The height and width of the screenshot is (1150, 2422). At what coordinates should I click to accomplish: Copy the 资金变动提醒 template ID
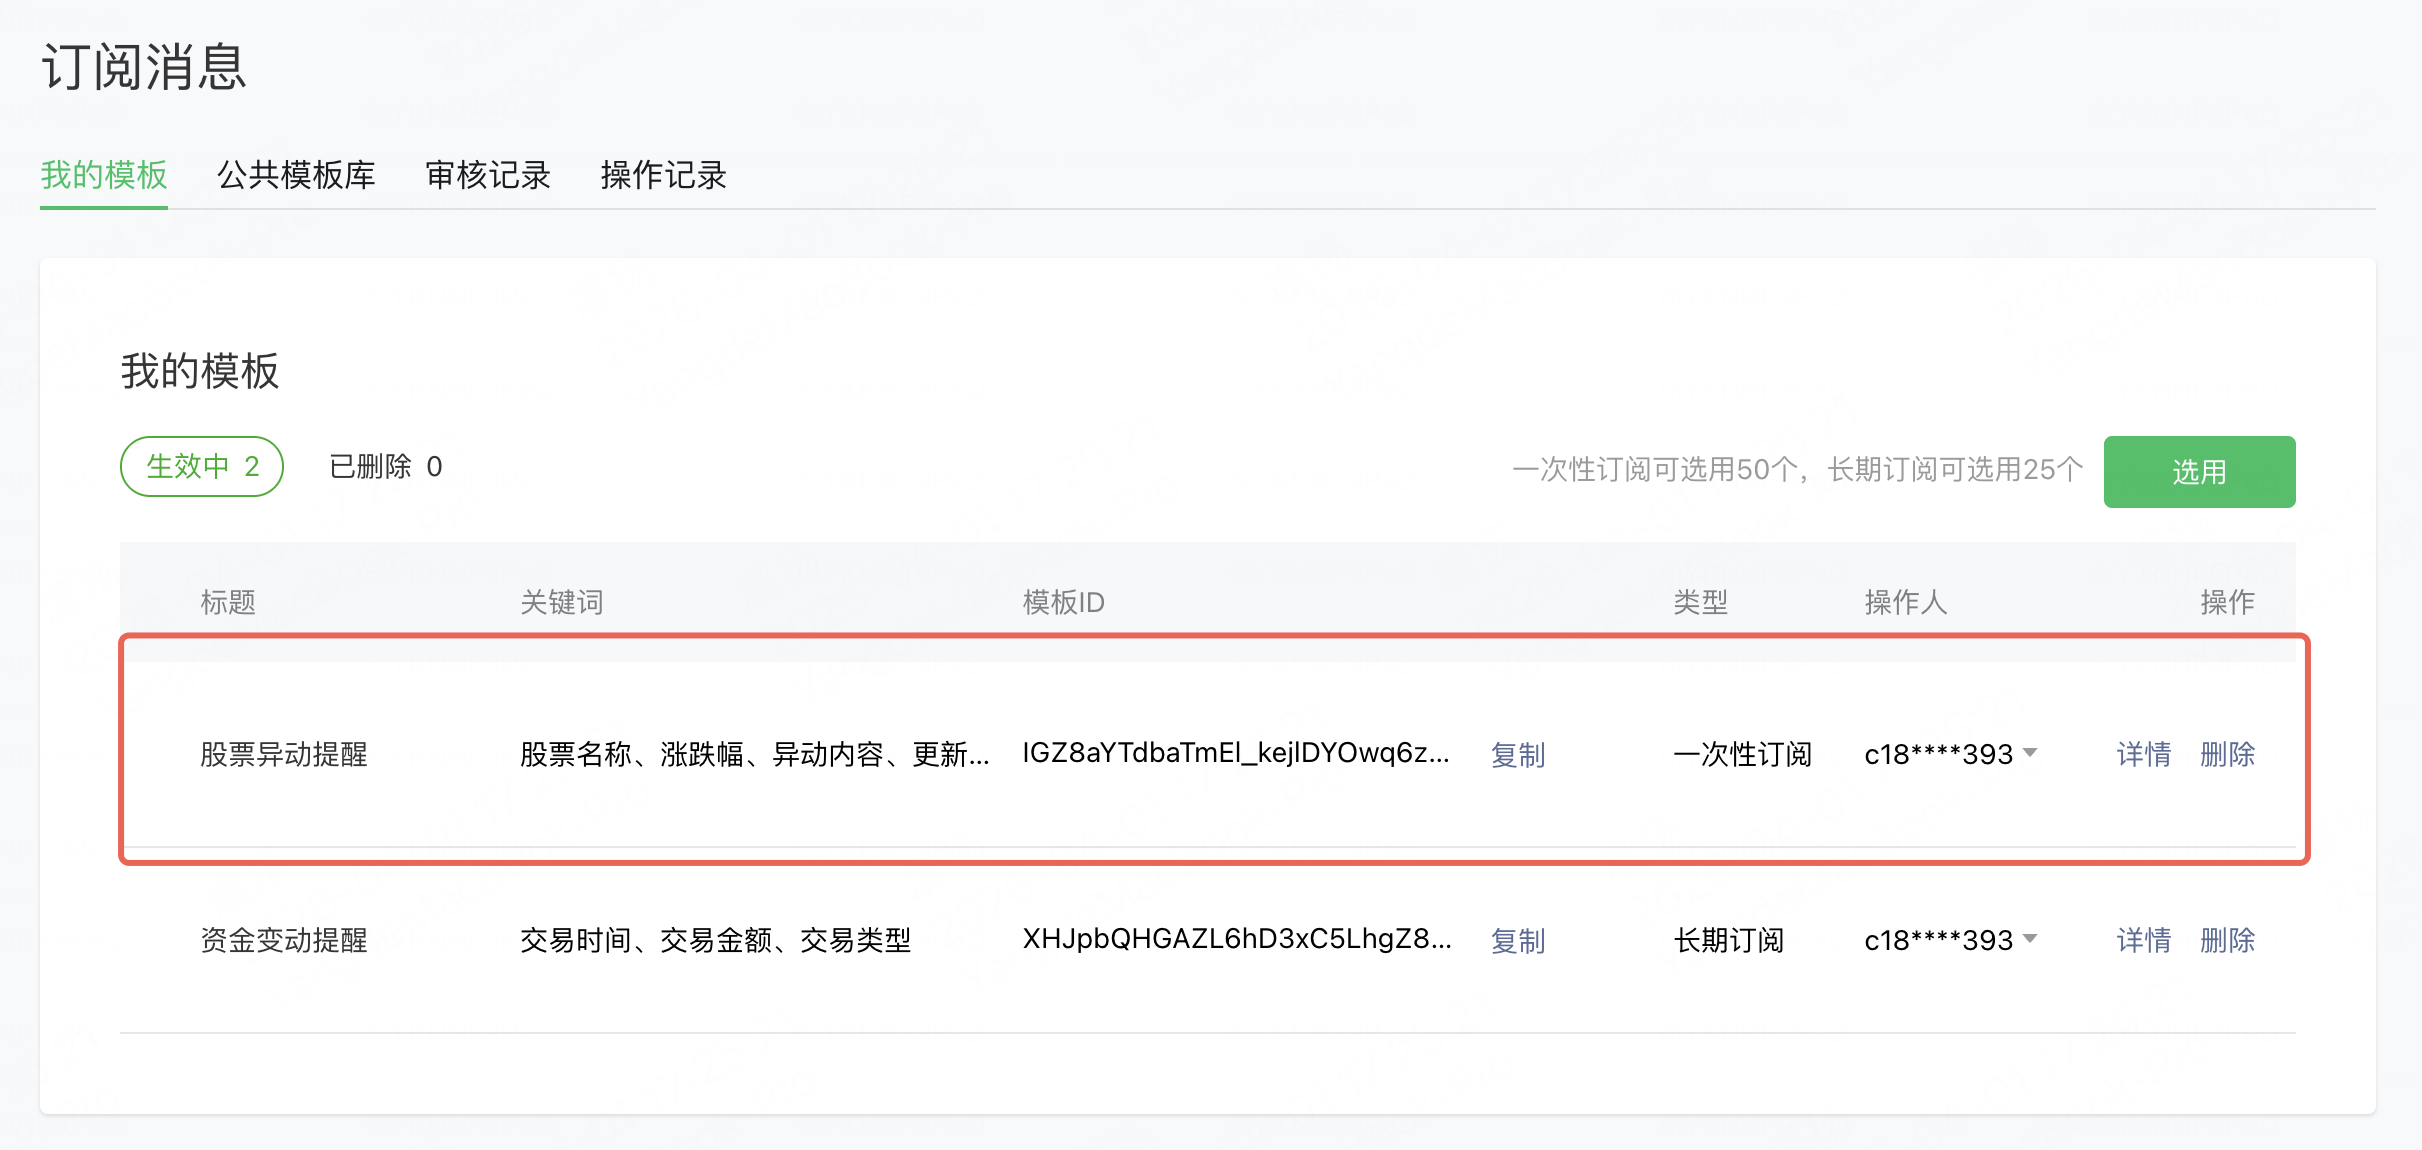coord(1517,940)
